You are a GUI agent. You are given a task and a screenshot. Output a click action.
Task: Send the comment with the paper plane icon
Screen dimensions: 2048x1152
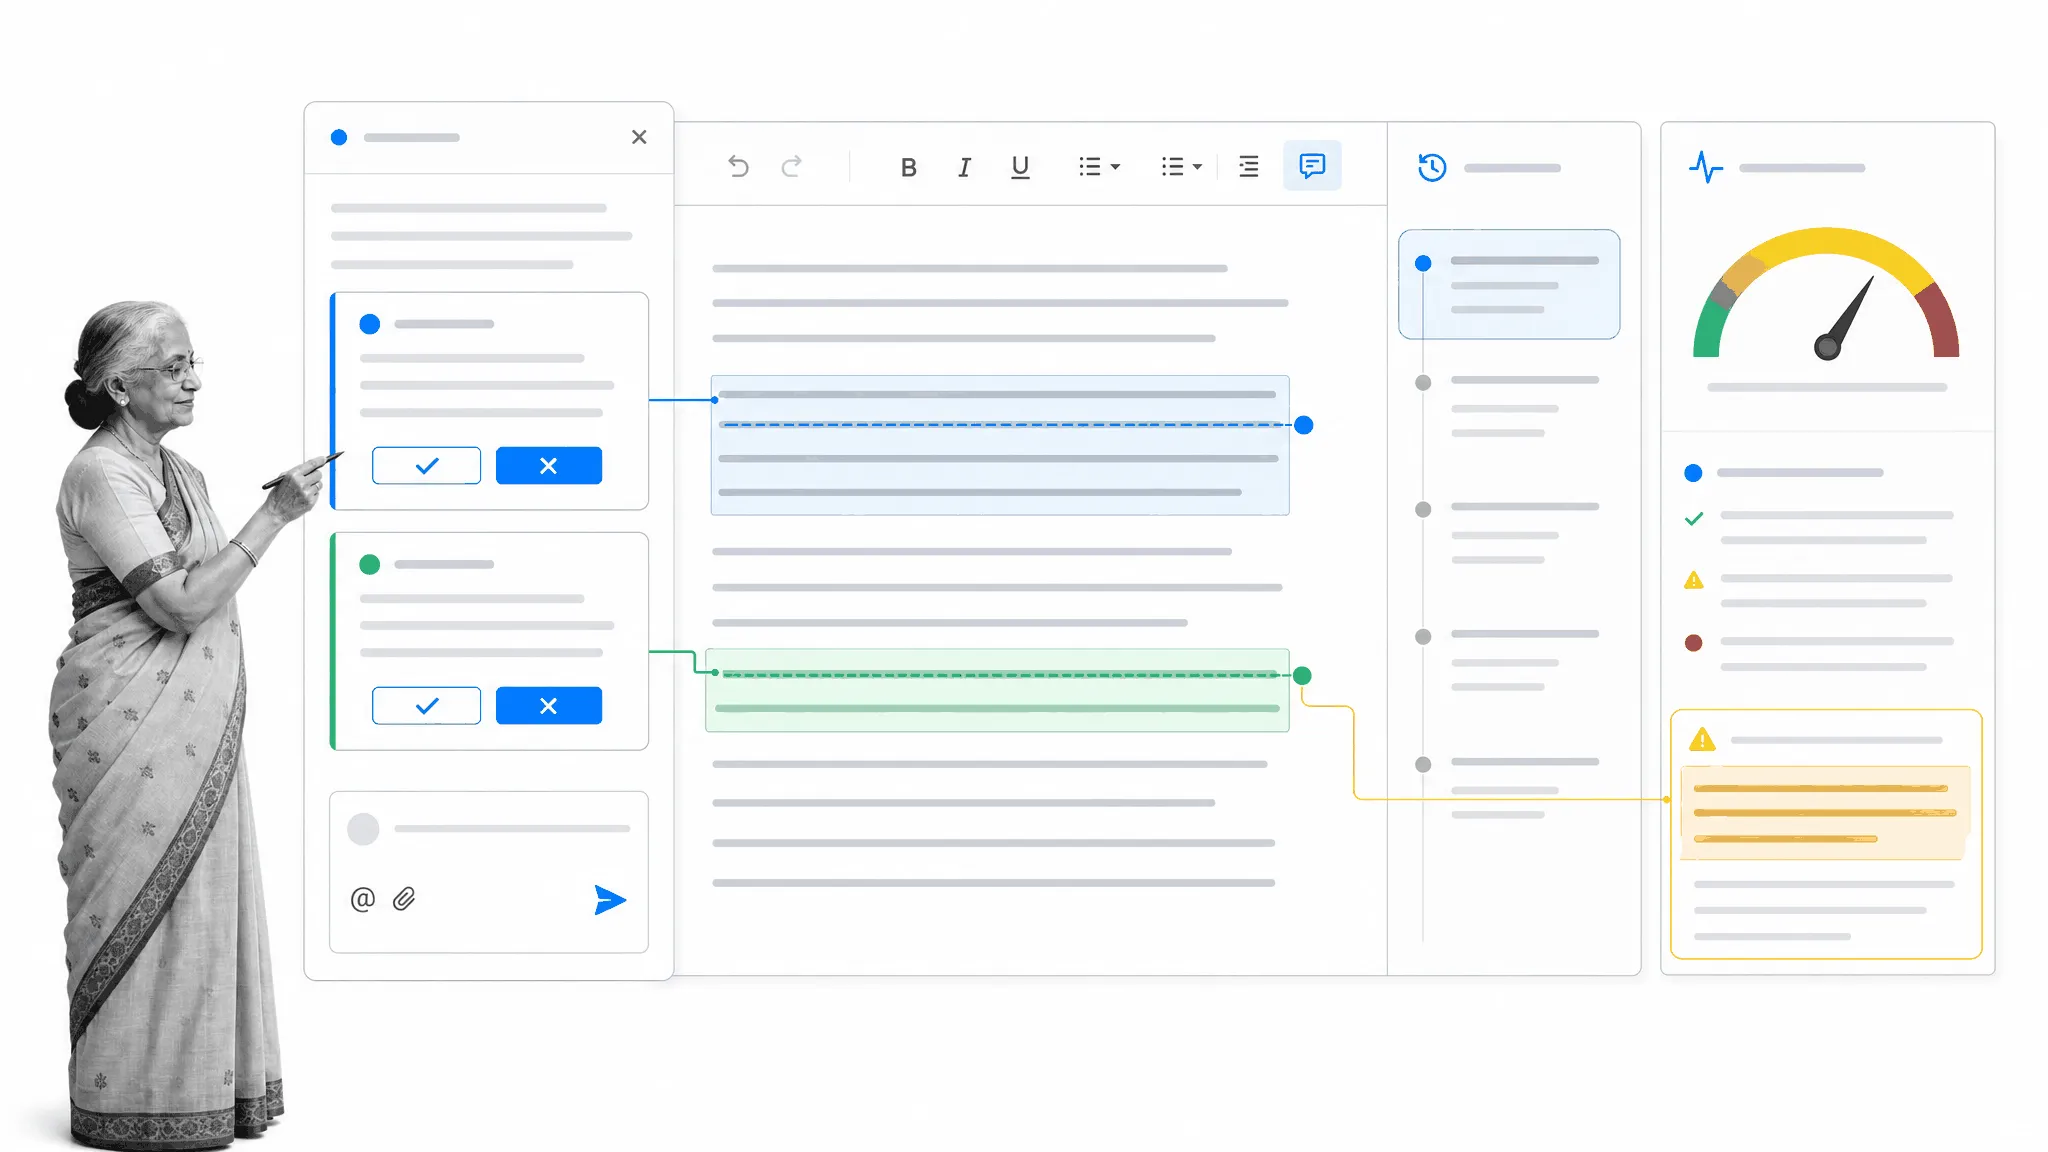click(x=609, y=900)
